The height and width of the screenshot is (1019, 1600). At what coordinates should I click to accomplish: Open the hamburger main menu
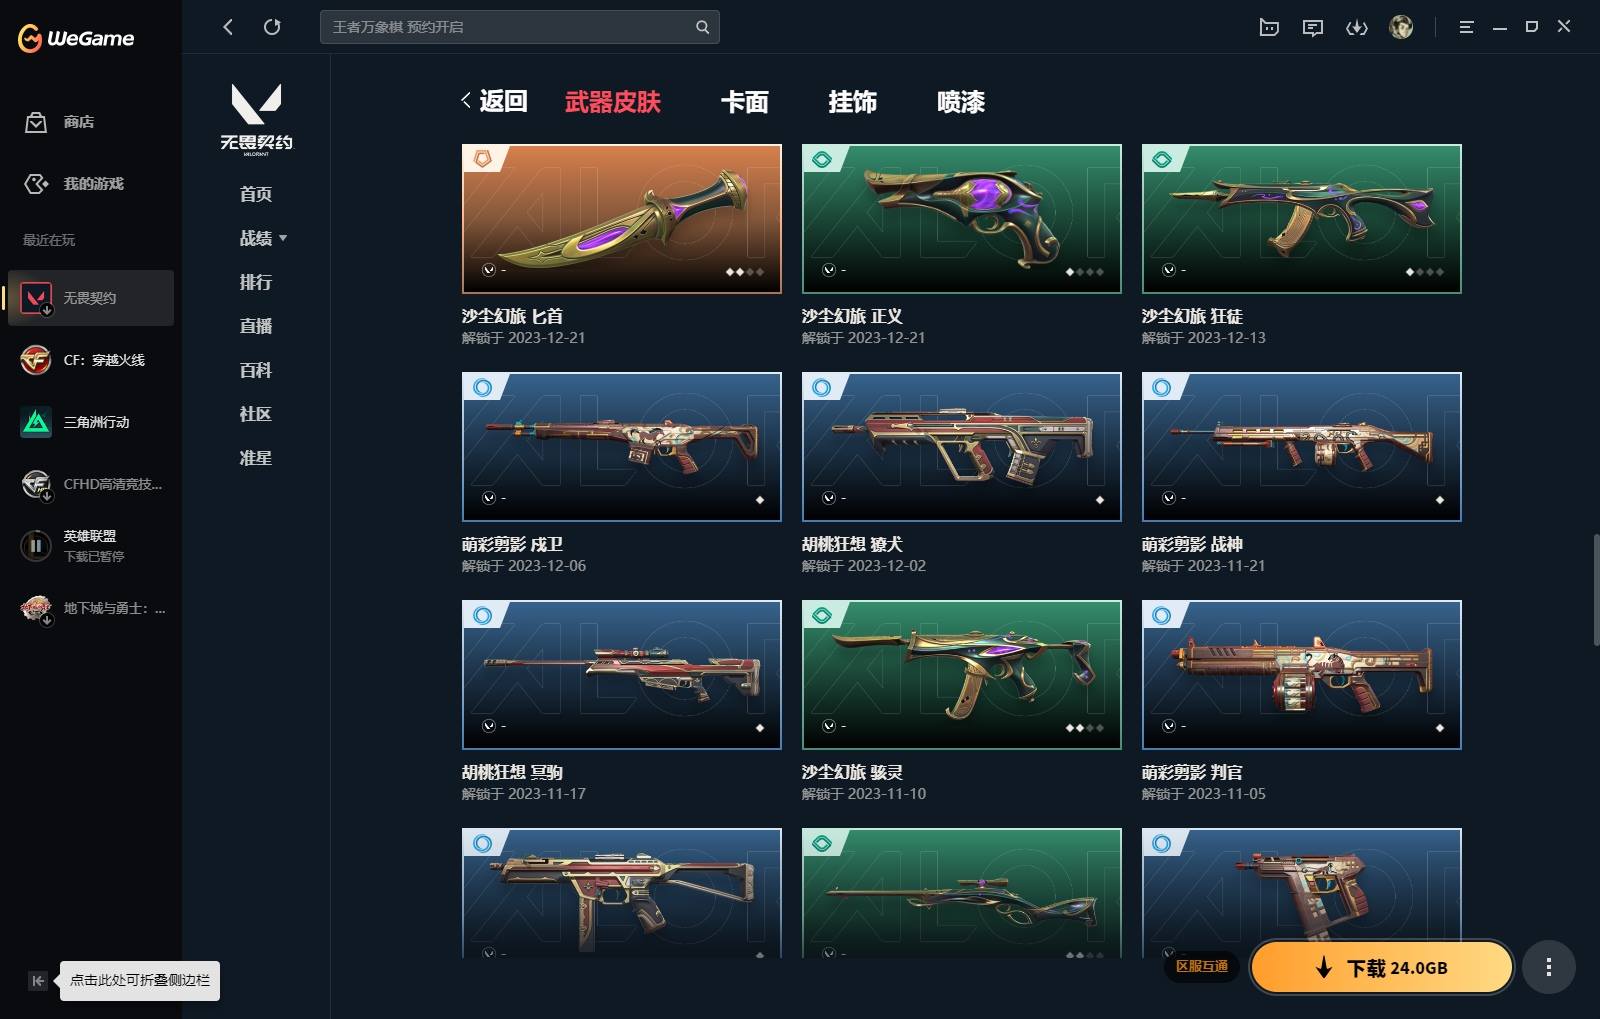point(1466,27)
